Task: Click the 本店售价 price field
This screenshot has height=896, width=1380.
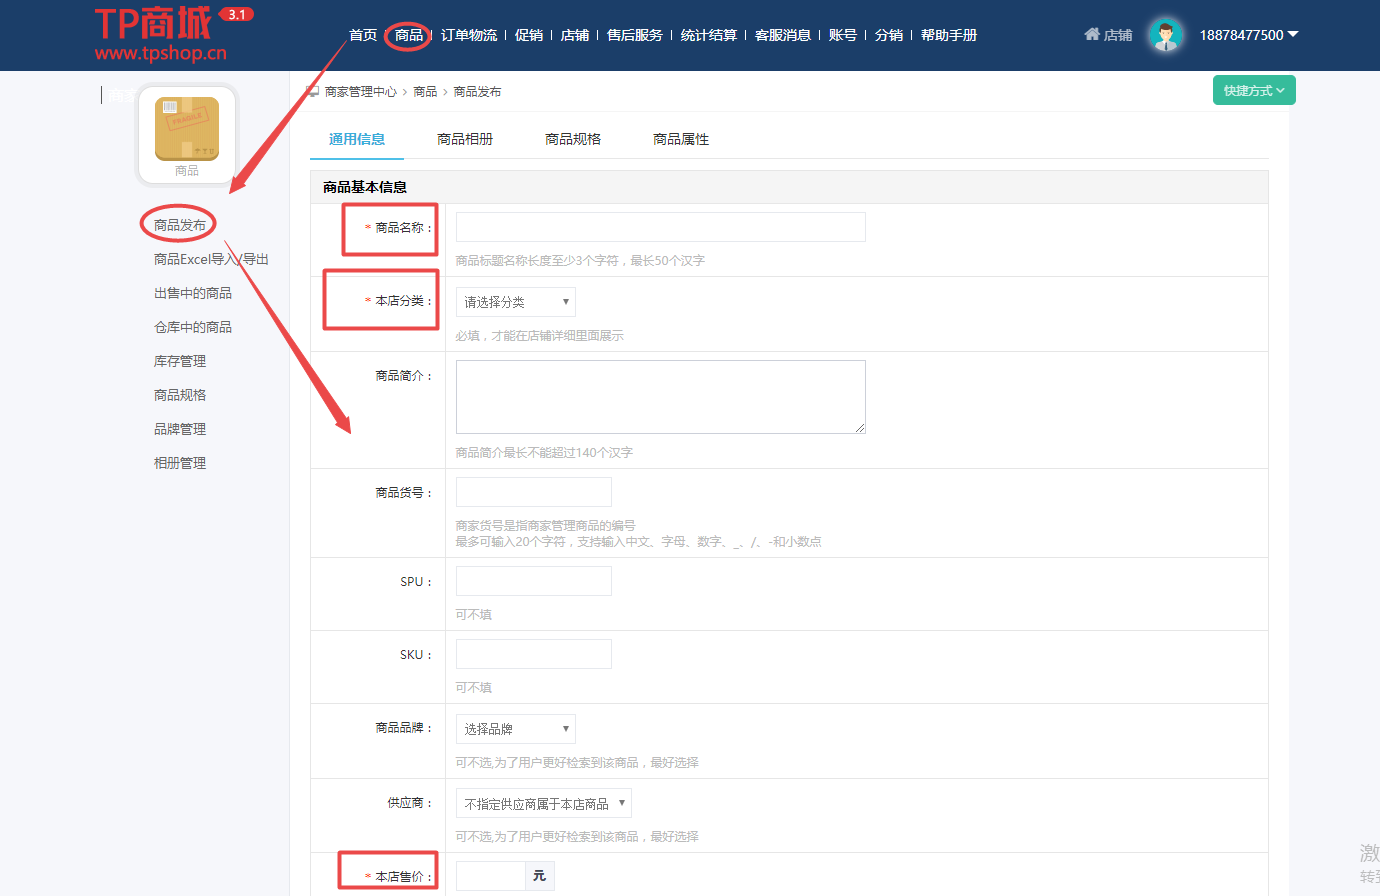Action: click(x=491, y=876)
